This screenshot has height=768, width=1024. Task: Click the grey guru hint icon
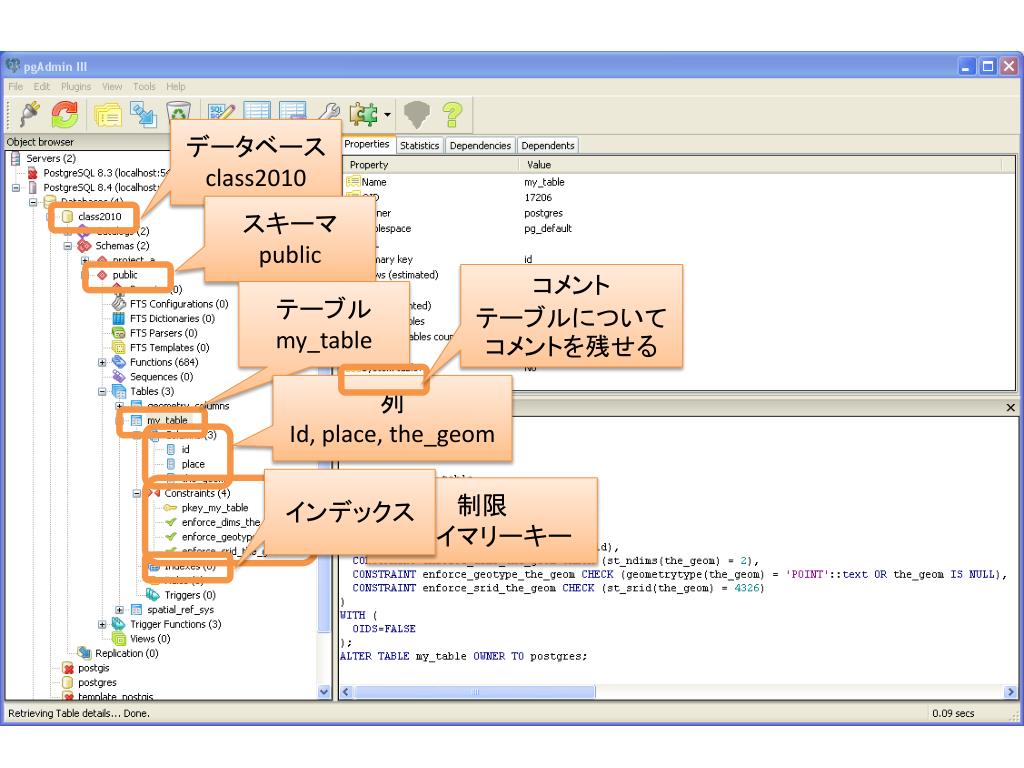(416, 115)
